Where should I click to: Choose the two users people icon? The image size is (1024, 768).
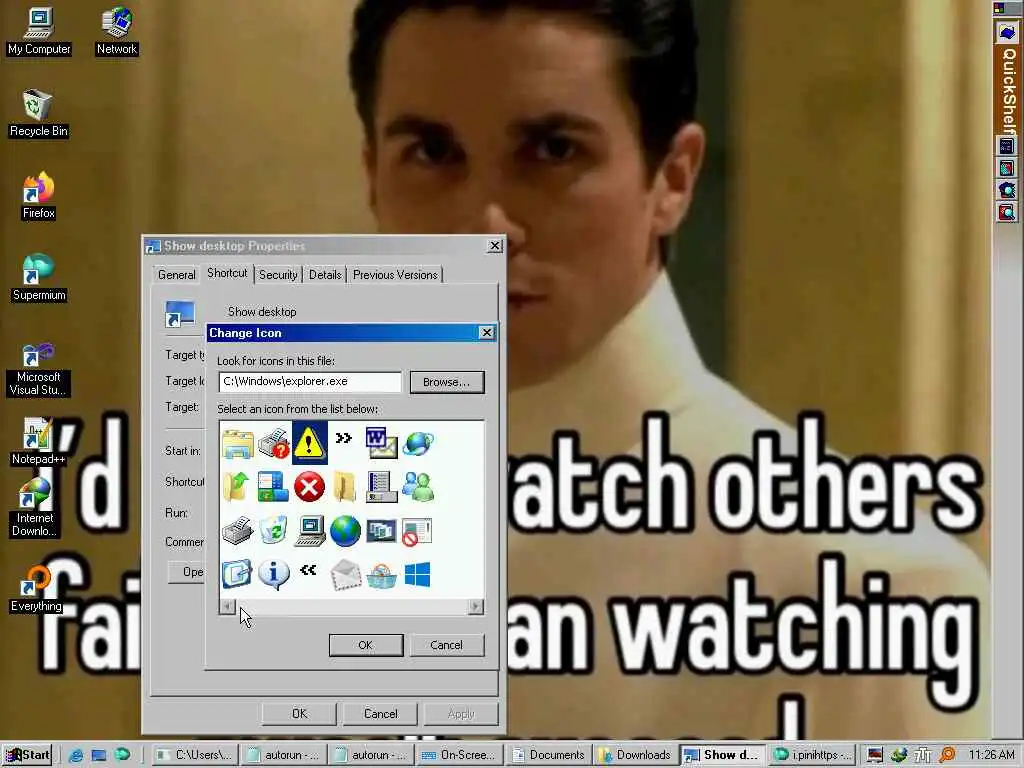(418, 487)
